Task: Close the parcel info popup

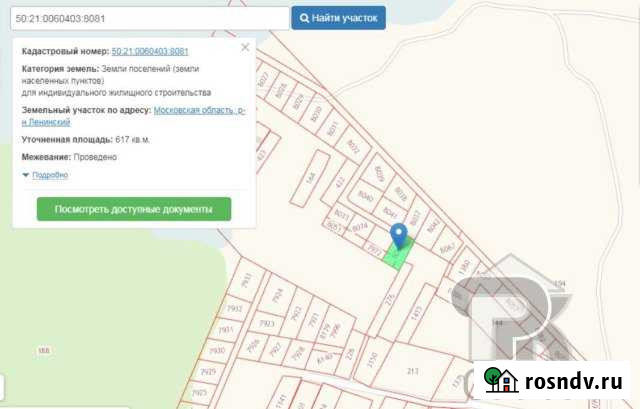Action: (x=245, y=48)
